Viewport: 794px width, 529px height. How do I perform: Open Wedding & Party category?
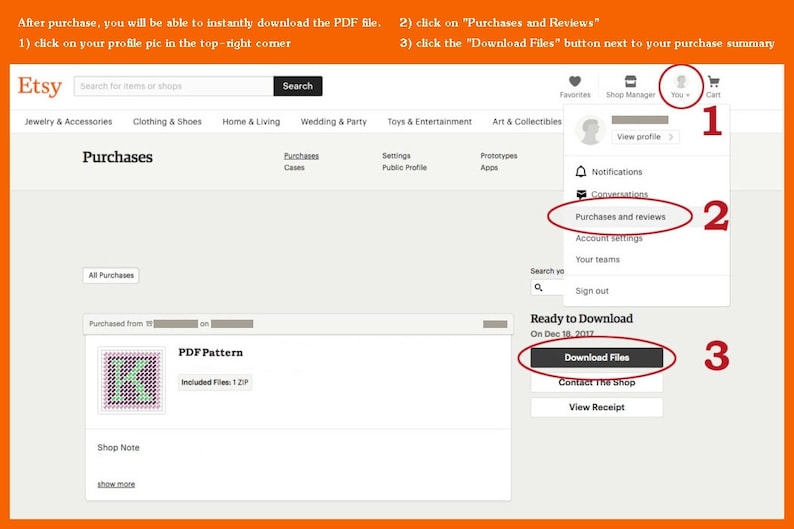[x=334, y=121]
